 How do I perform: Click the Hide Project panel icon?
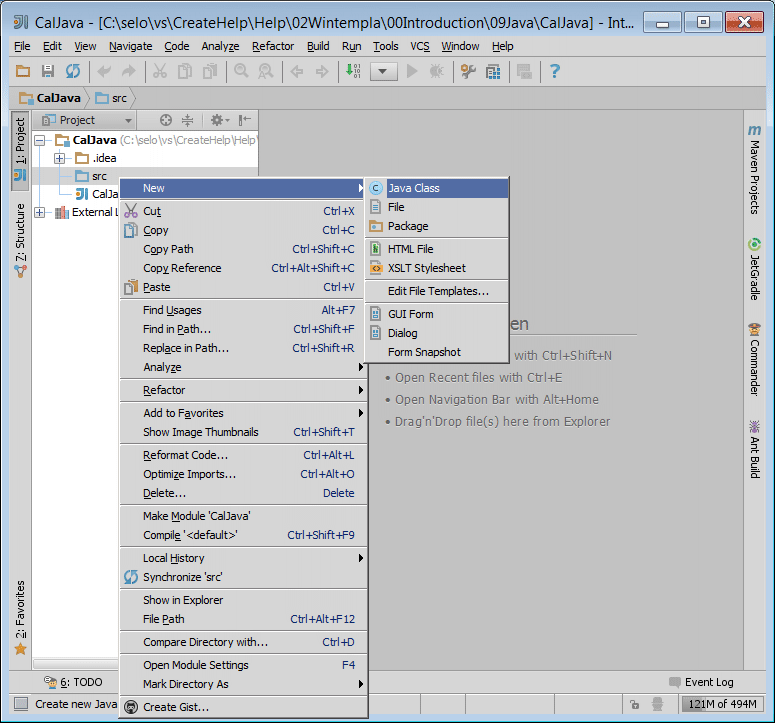[245, 120]
